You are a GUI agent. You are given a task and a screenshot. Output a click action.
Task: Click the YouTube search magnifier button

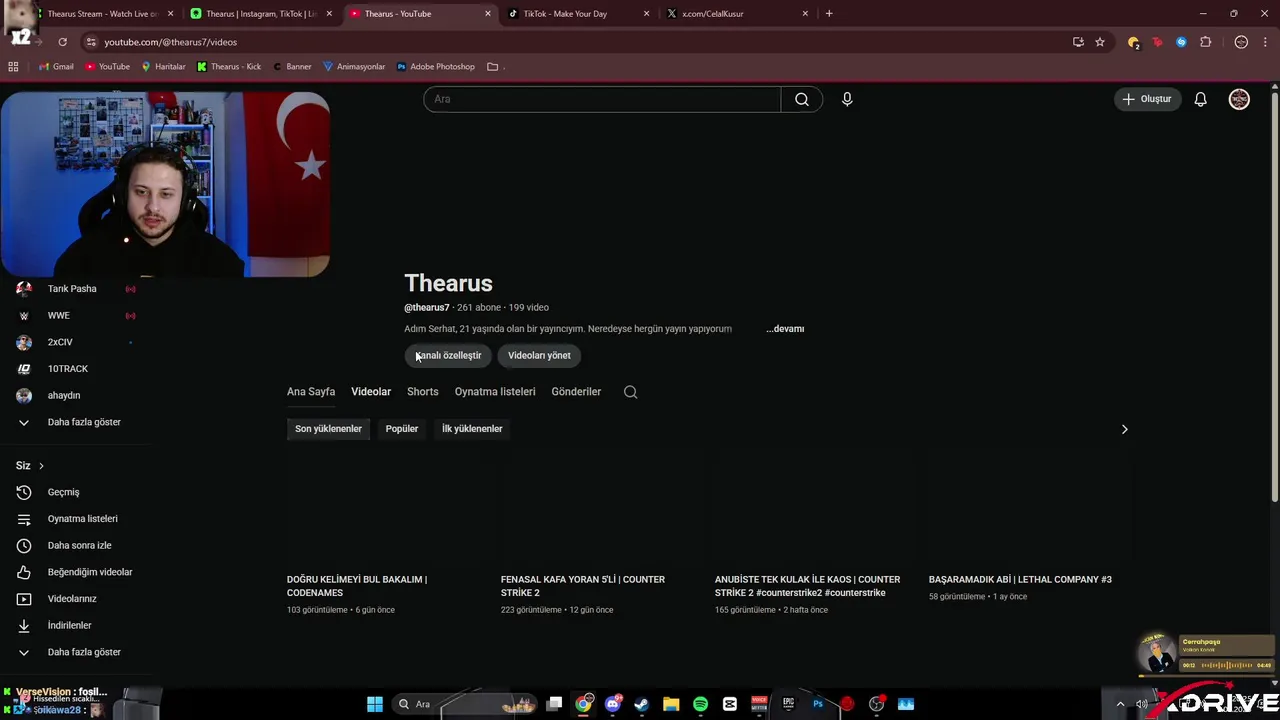click(x=802, y=99)
